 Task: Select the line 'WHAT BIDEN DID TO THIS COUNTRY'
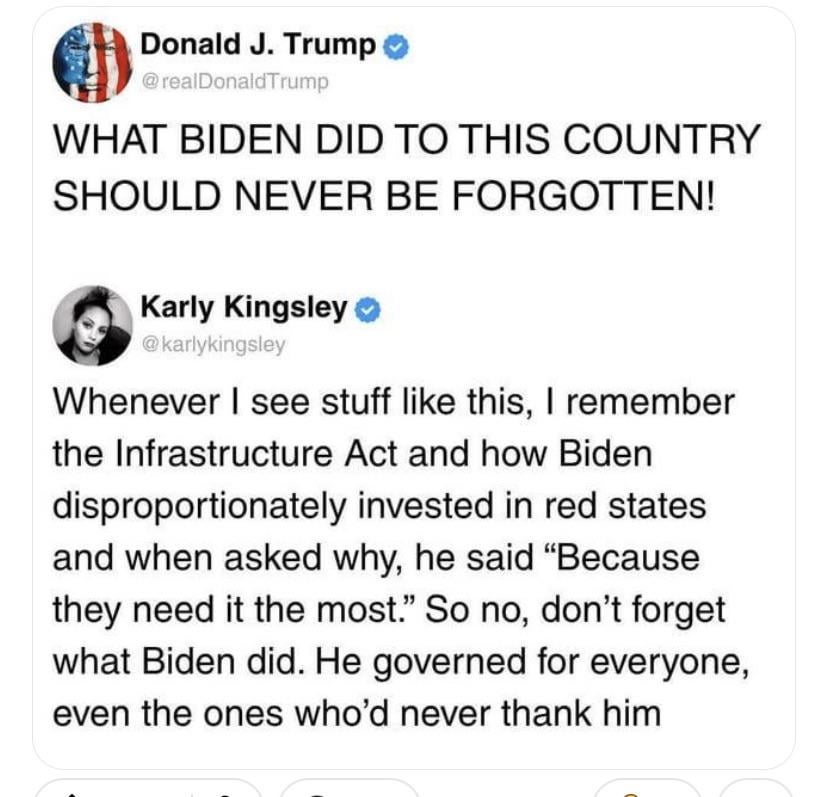pyautogui.click(x=406, y=139)
